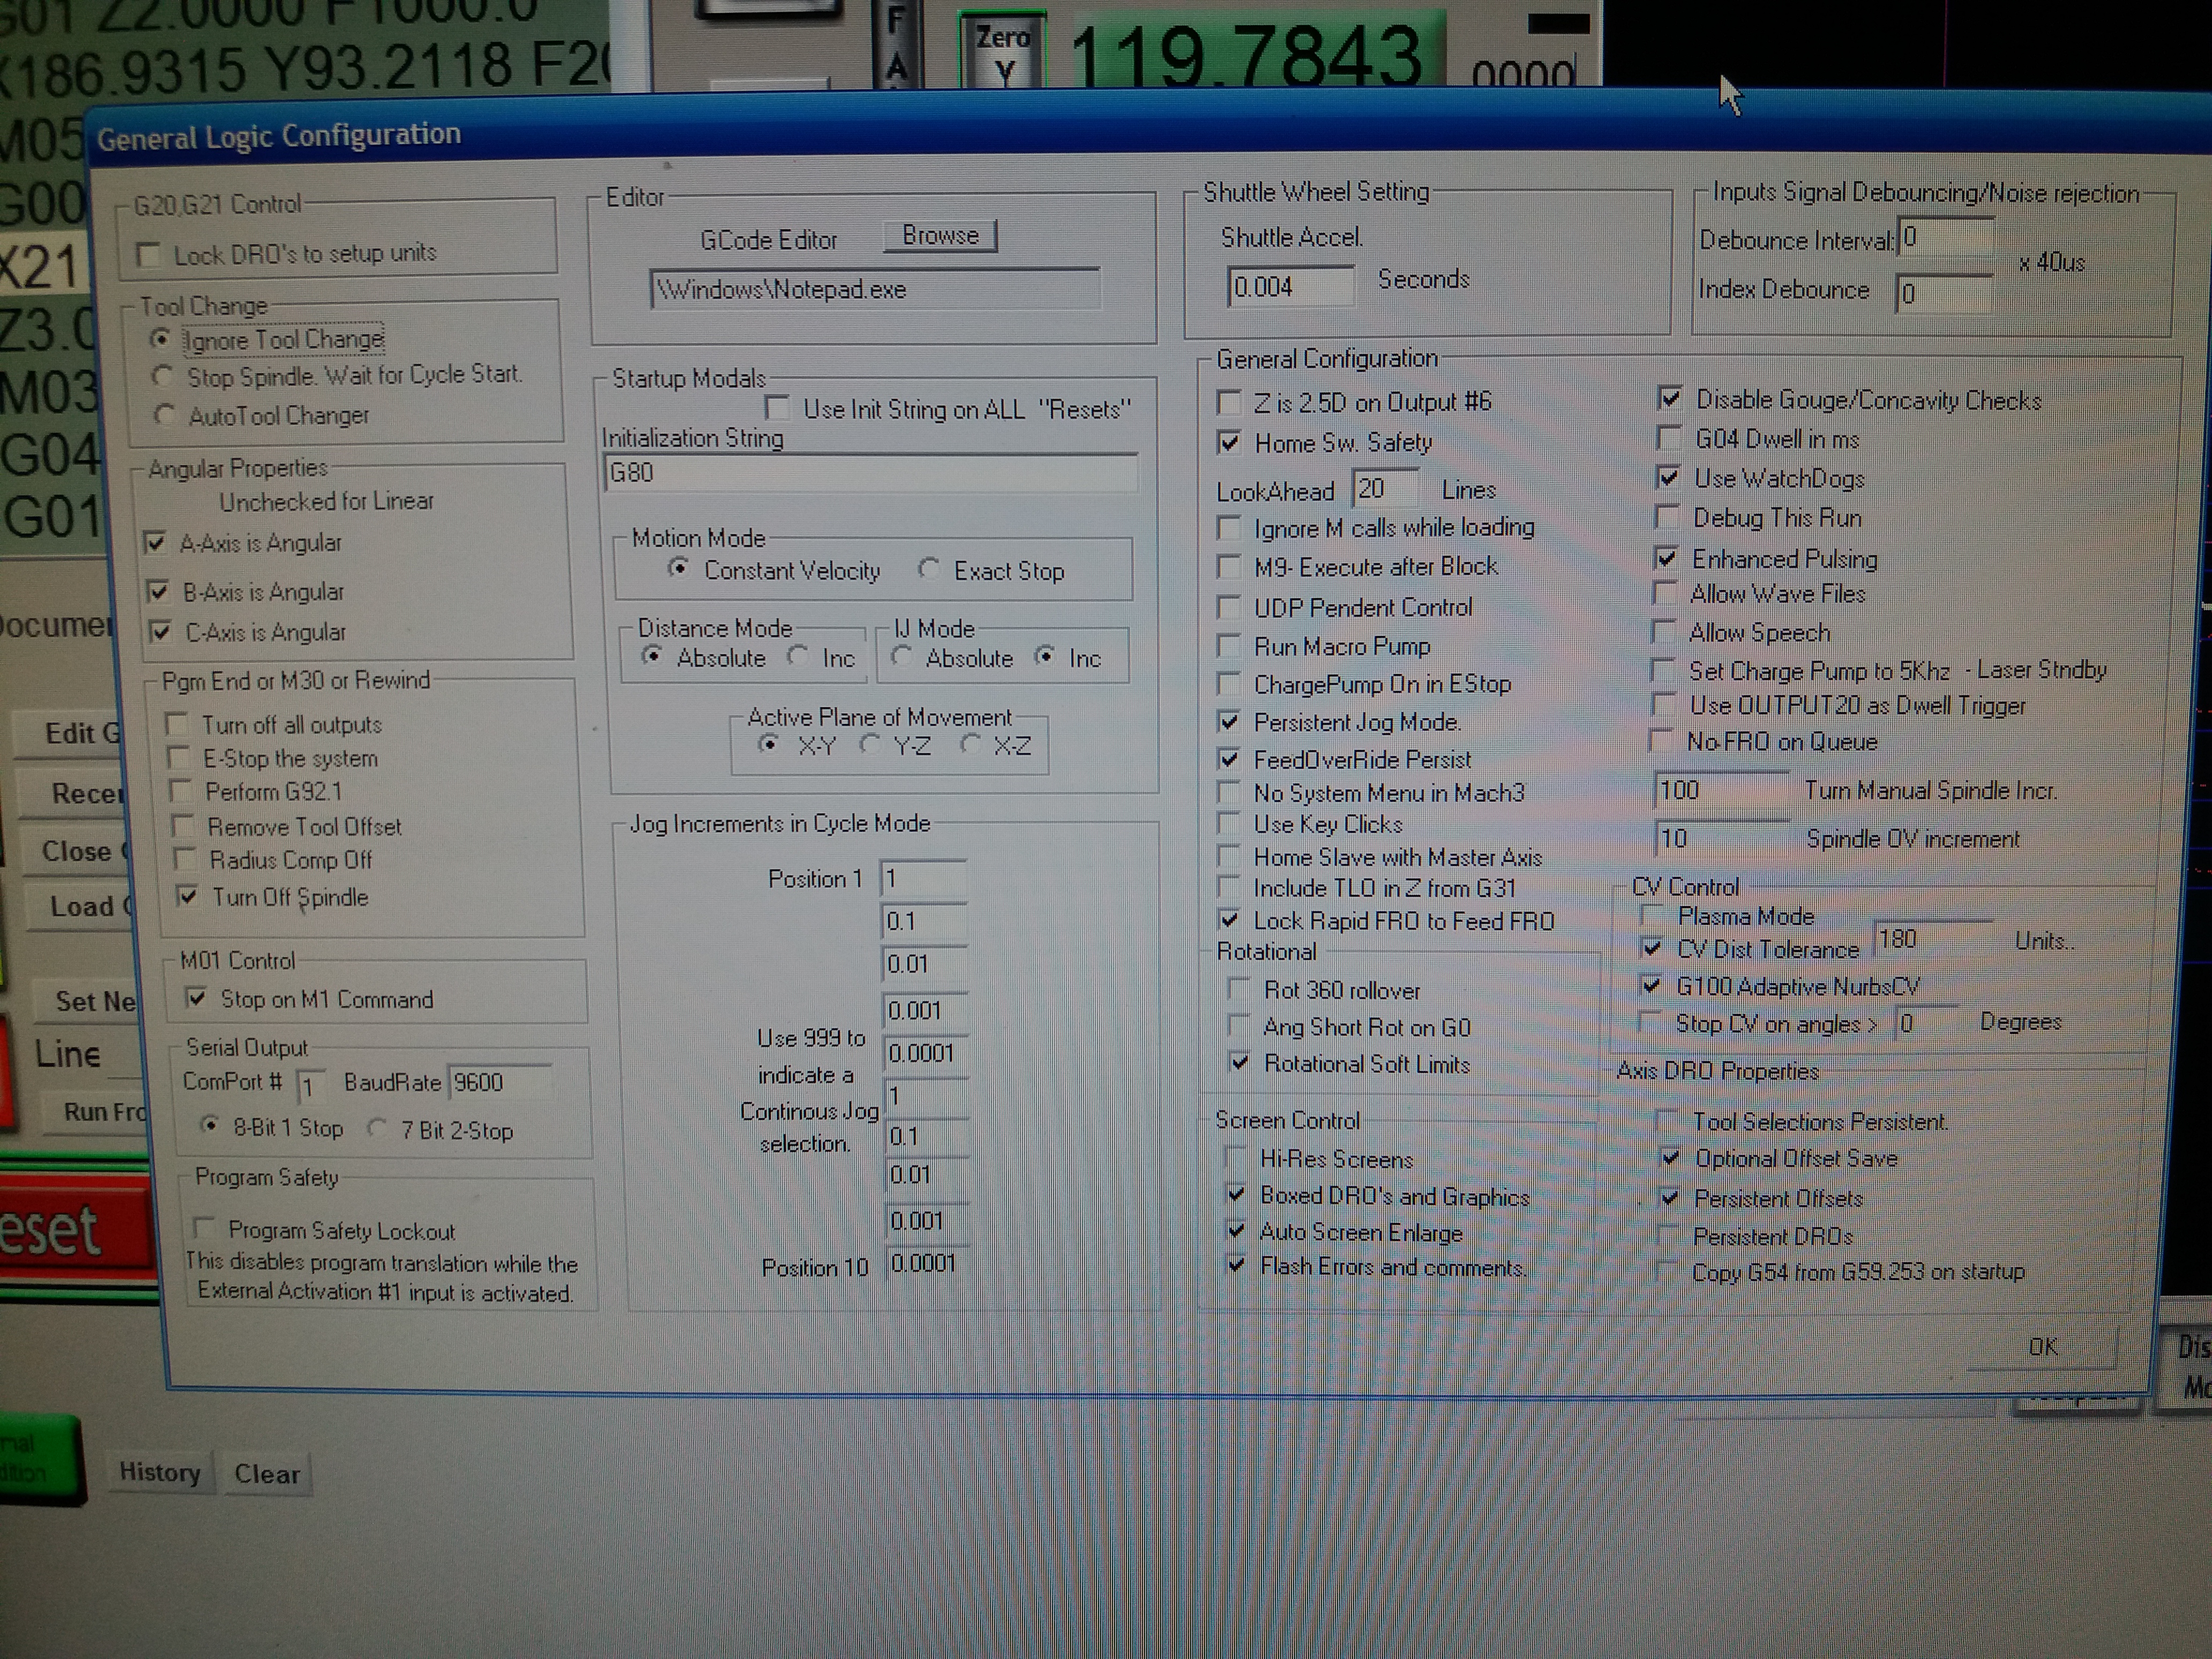Uncheck A-Axis is Angular
The height and width of the screenshot is (1659, 2212).
[155, 543]
